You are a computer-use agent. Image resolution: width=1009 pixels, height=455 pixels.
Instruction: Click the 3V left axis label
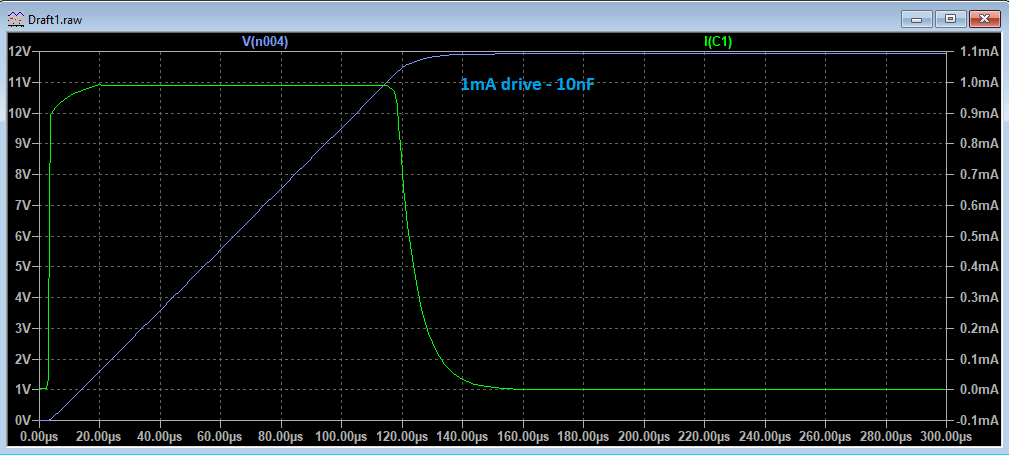pyautogui.click(x=24, y=328)
